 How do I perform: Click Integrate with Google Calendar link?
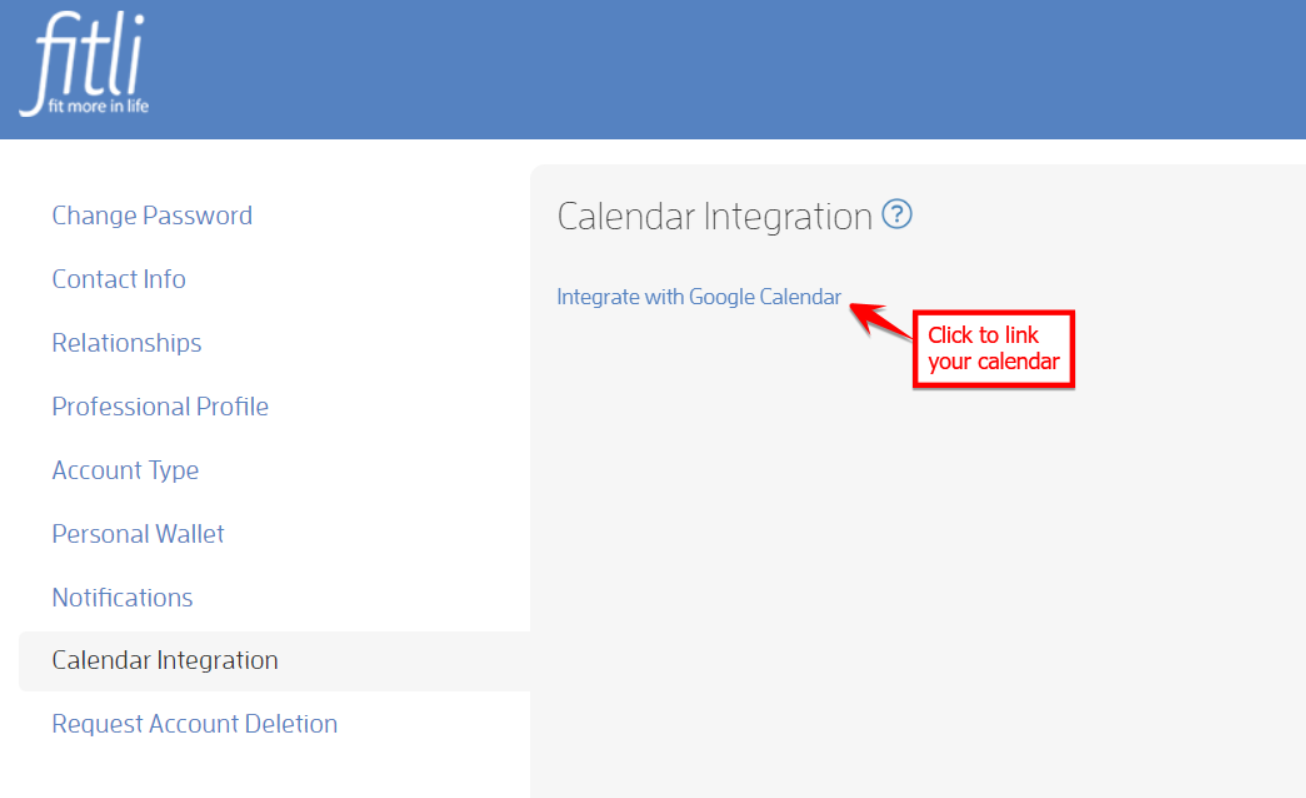coord(699,297)
